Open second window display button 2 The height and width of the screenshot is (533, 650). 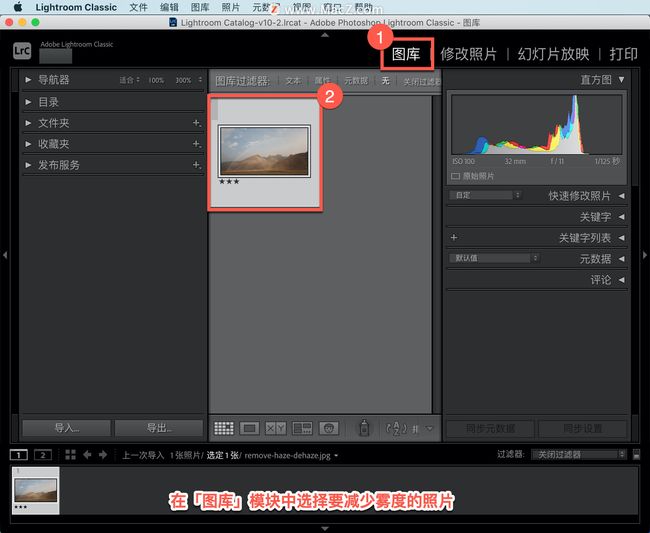tap(43, 455)
